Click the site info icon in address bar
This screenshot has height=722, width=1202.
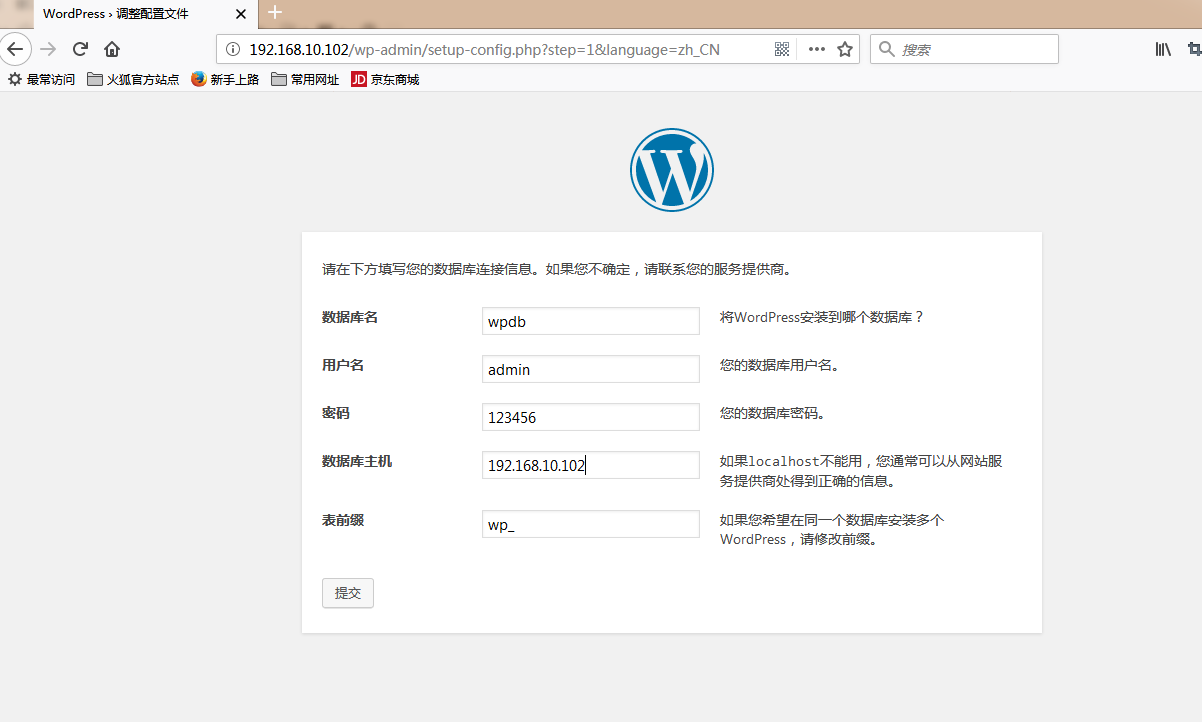click(x=233, y=49)
